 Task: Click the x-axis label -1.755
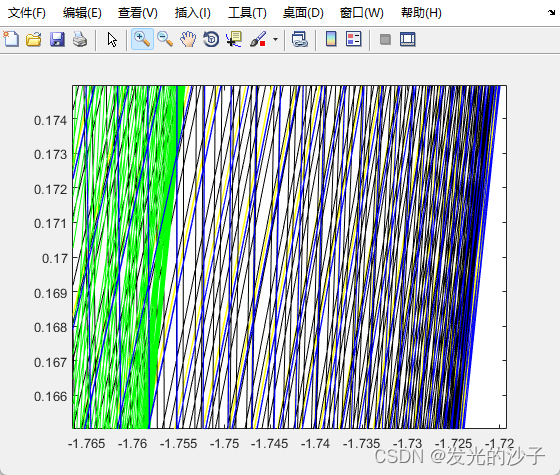click(x=178, y=444)
